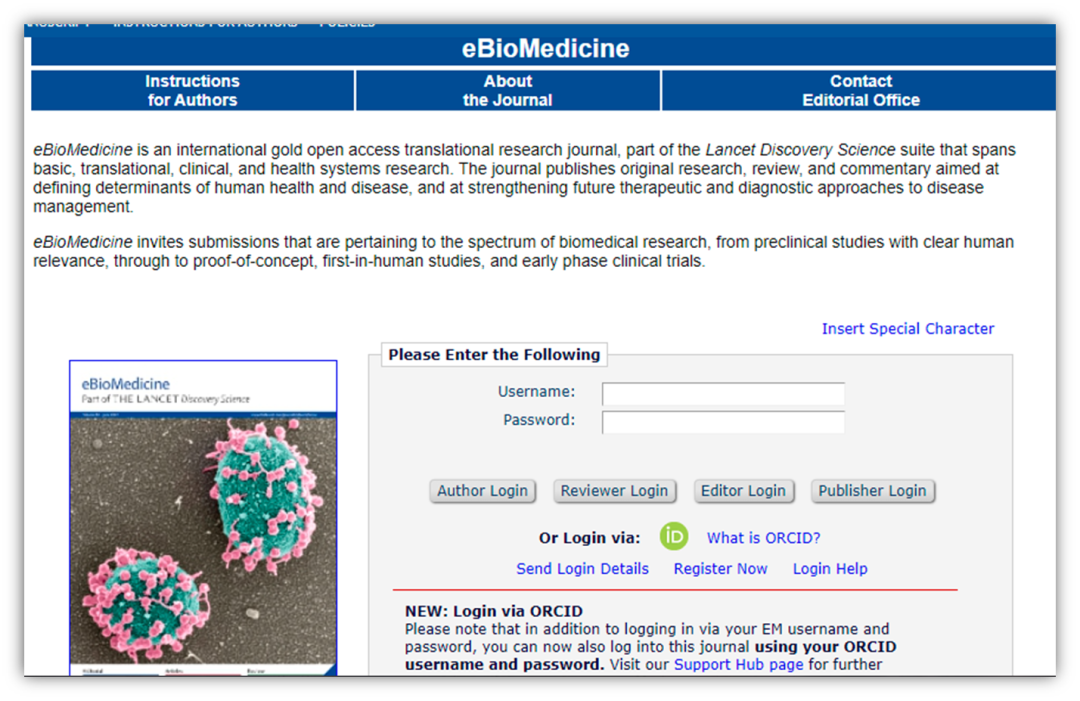Sign in using Editor Login button
This screenshot has width=1080, height=701.
[x=743, y=491]
